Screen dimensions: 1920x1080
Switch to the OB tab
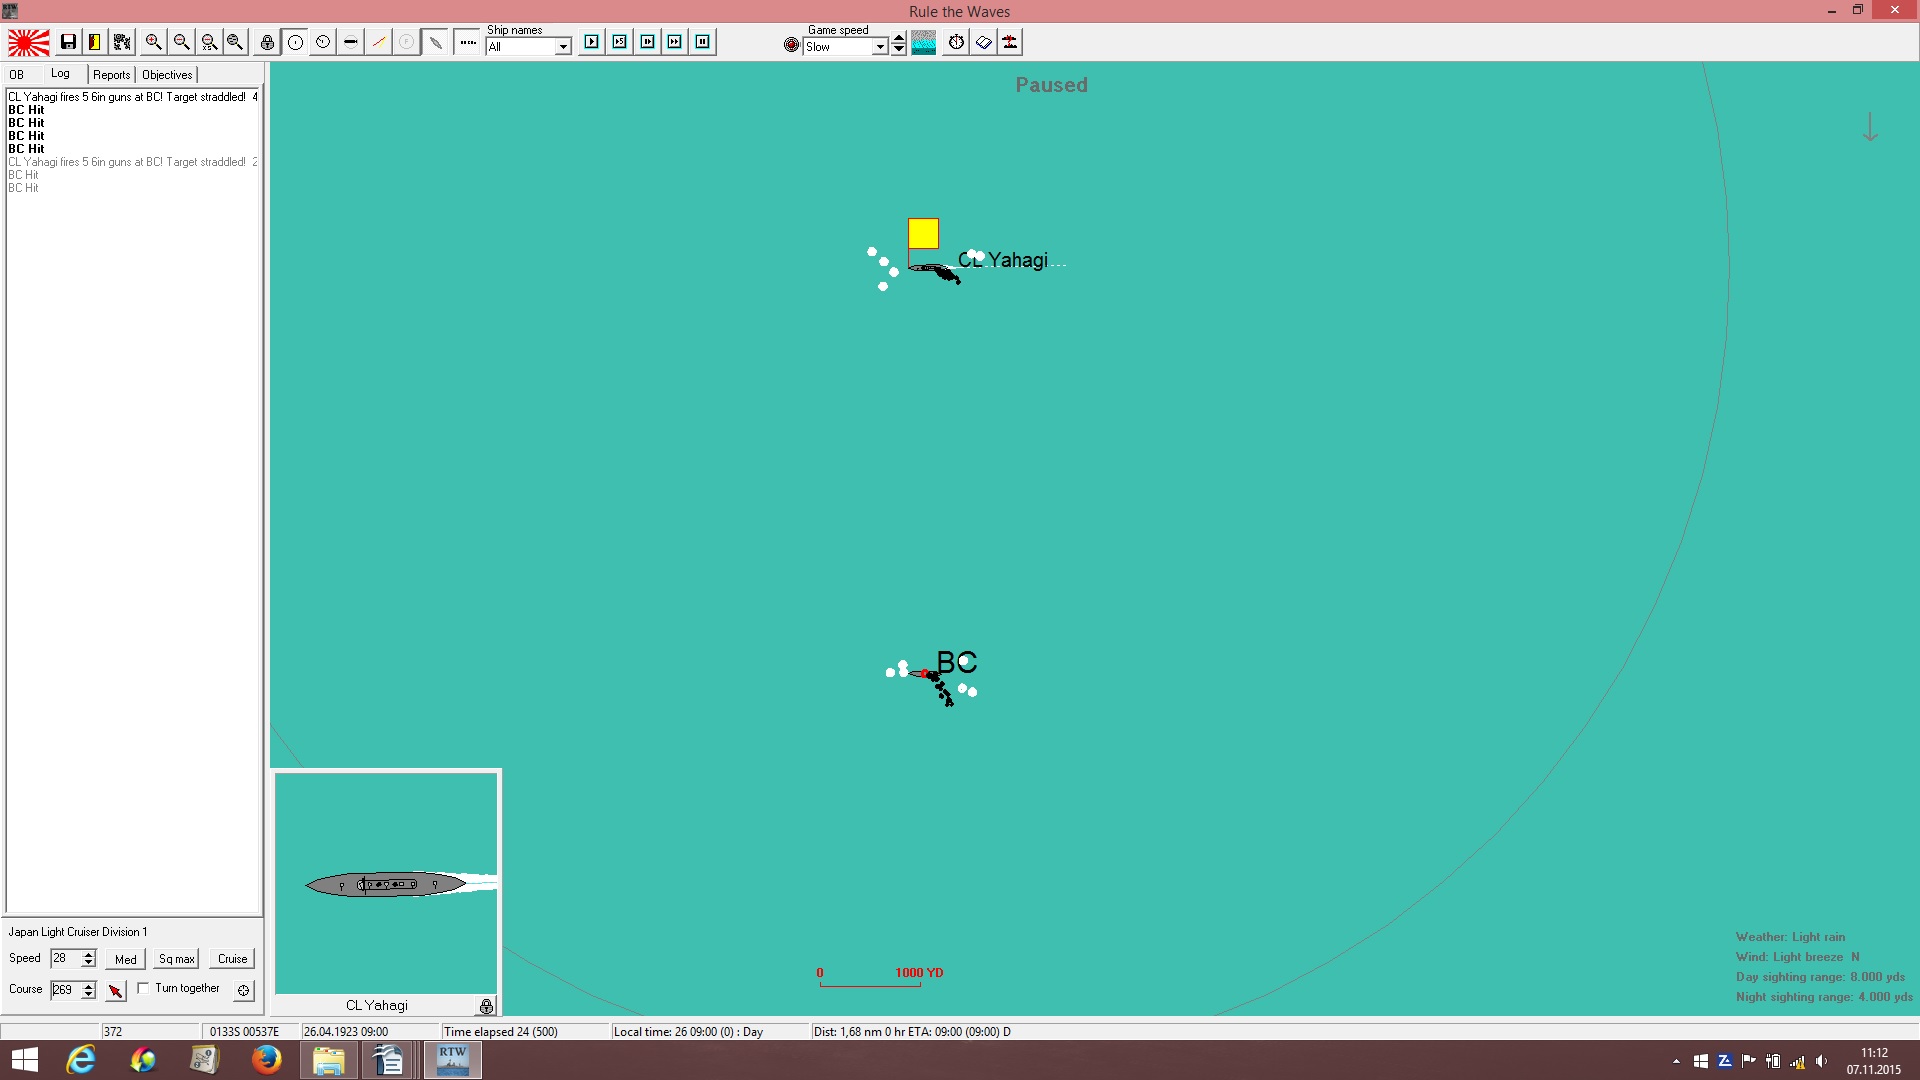pos(17,75)
